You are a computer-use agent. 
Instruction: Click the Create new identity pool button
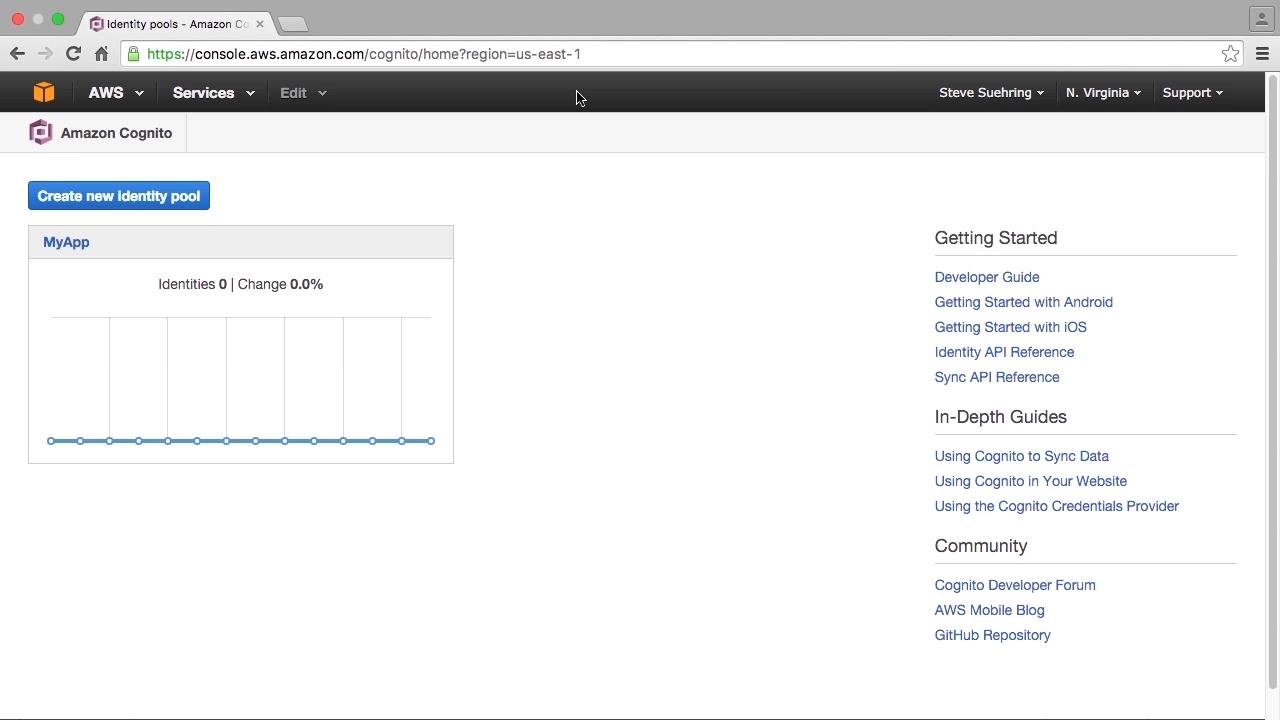[x=119, y=196]
